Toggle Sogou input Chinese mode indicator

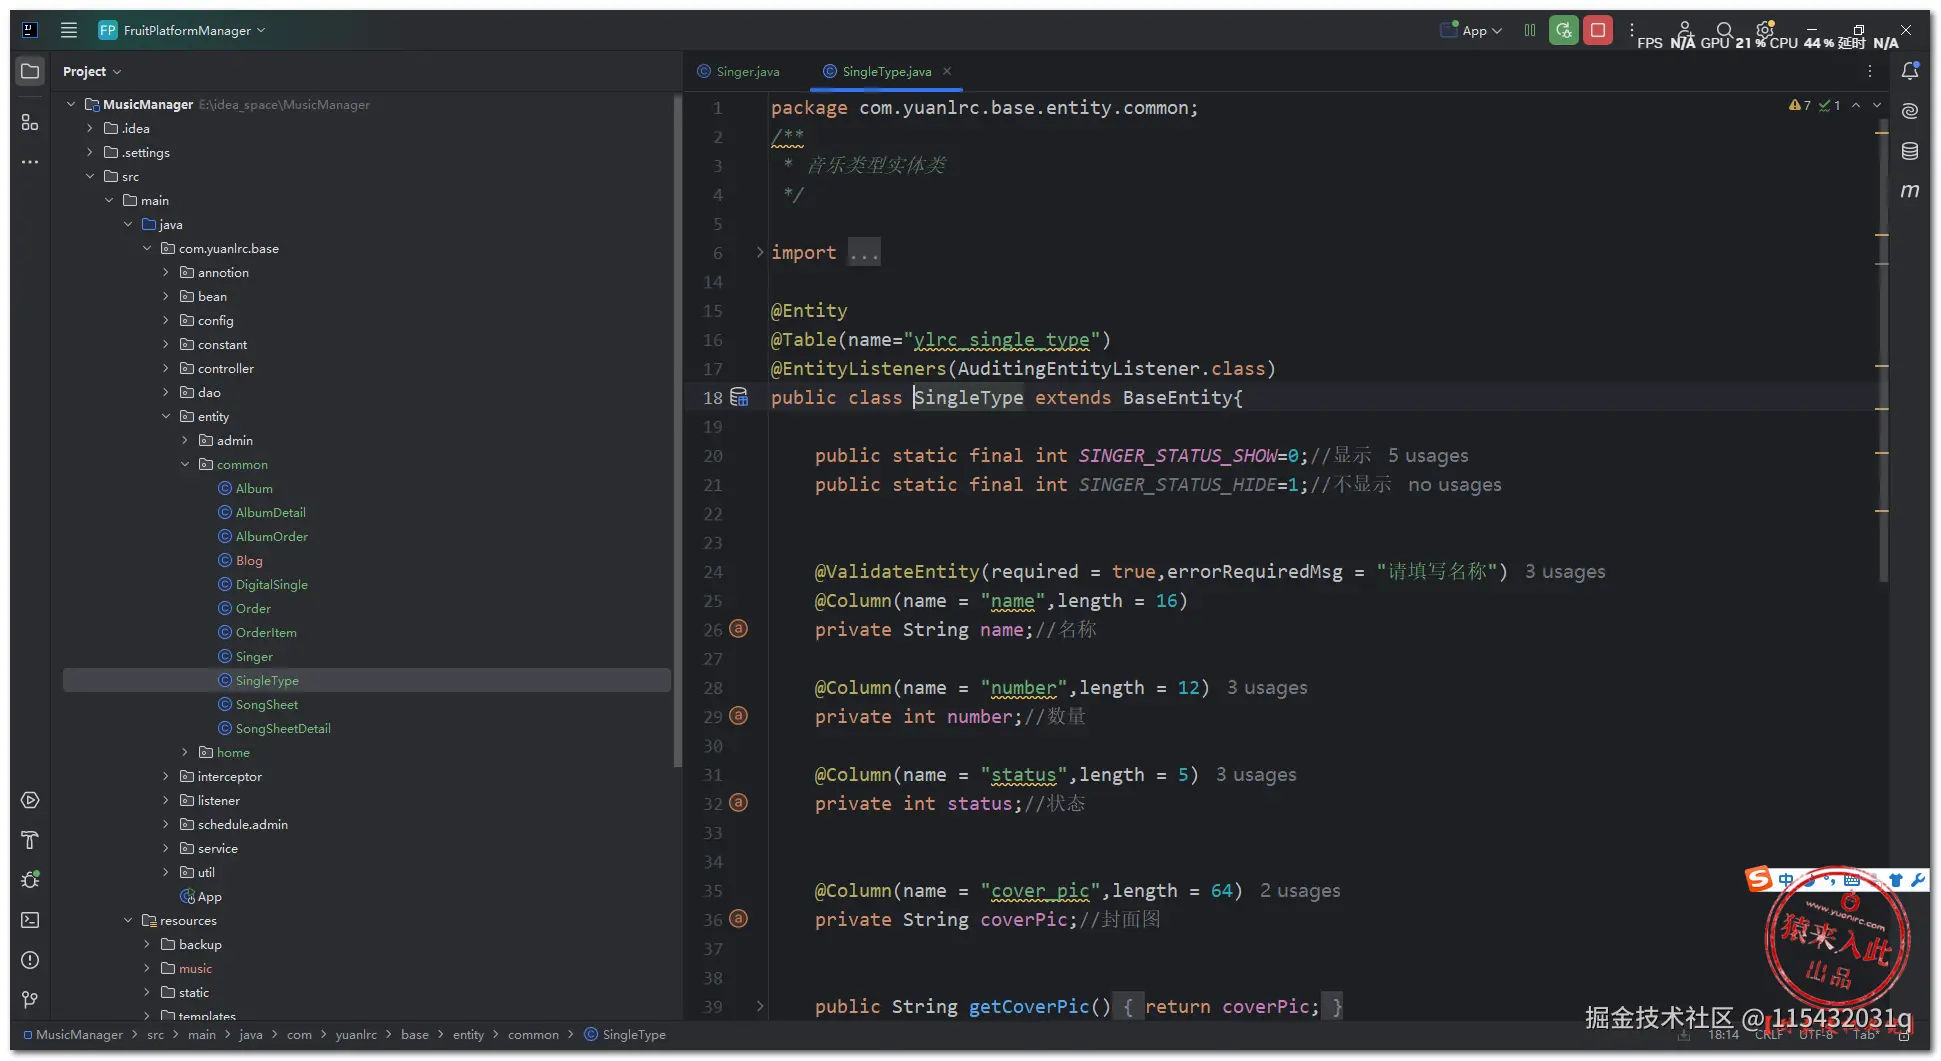[x=1785, y=880]
